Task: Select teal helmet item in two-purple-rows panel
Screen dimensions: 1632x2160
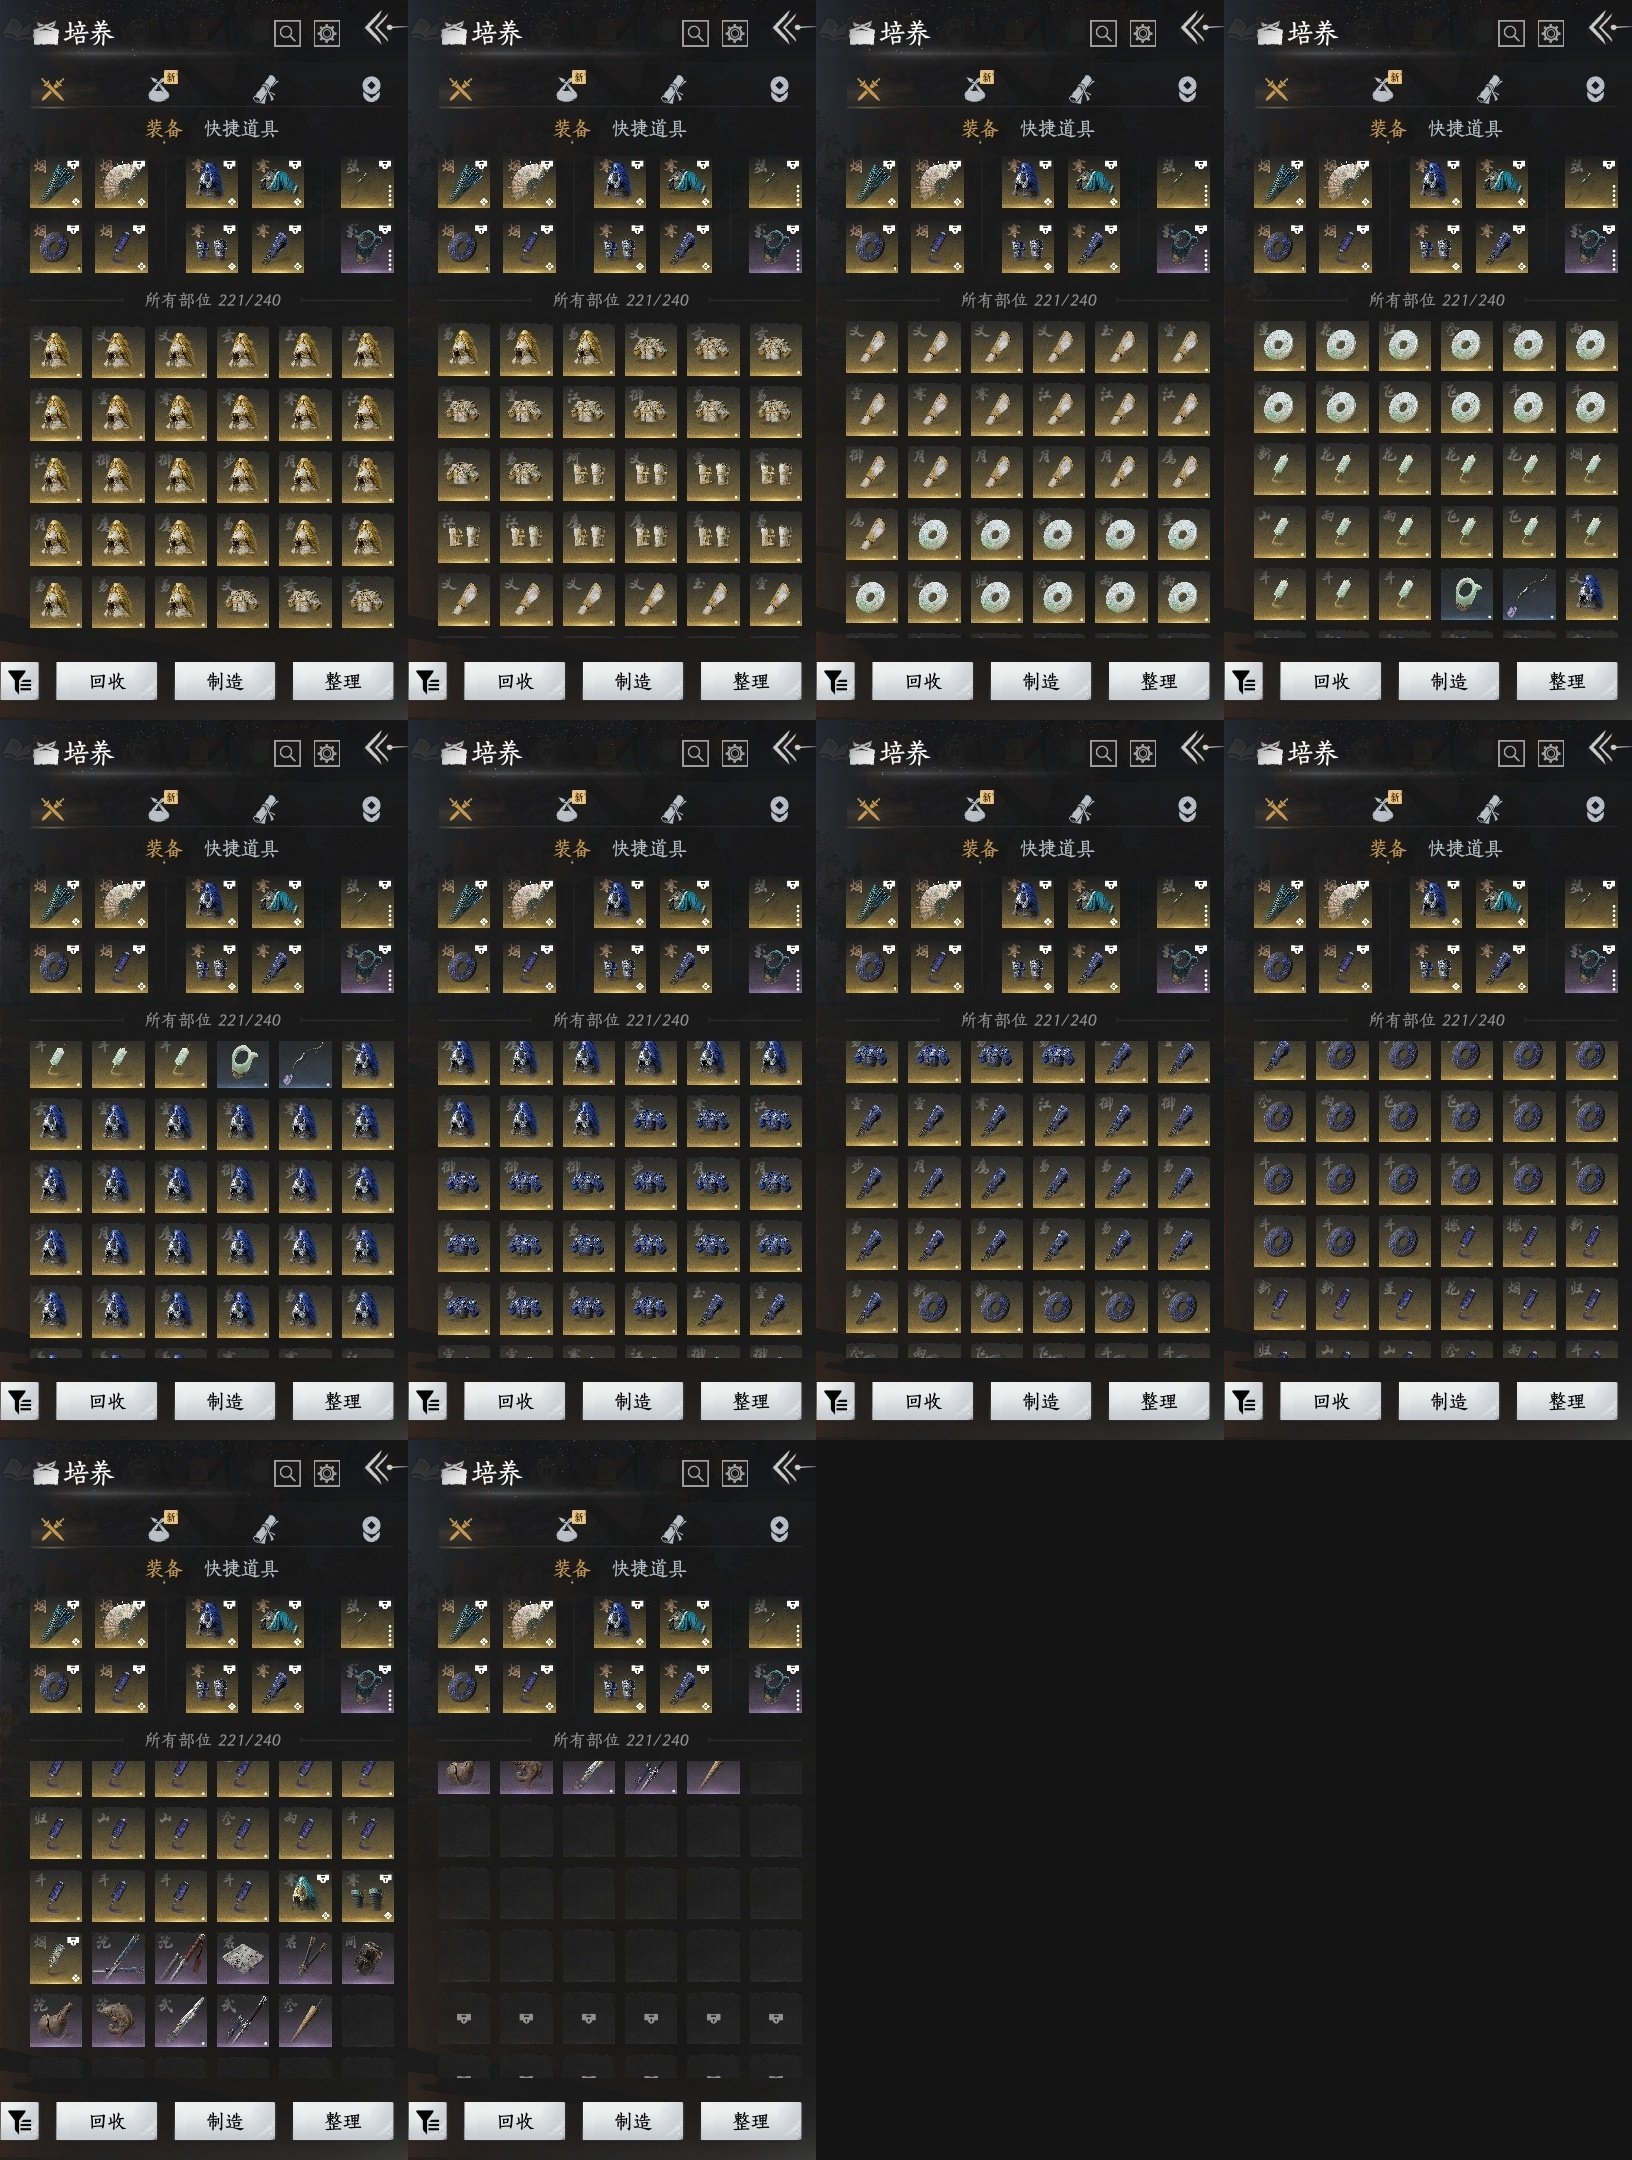Action: click(305, 1896)
